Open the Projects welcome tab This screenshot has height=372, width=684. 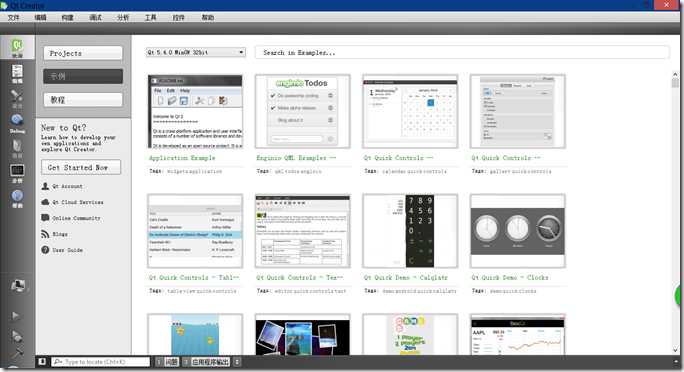83,53
